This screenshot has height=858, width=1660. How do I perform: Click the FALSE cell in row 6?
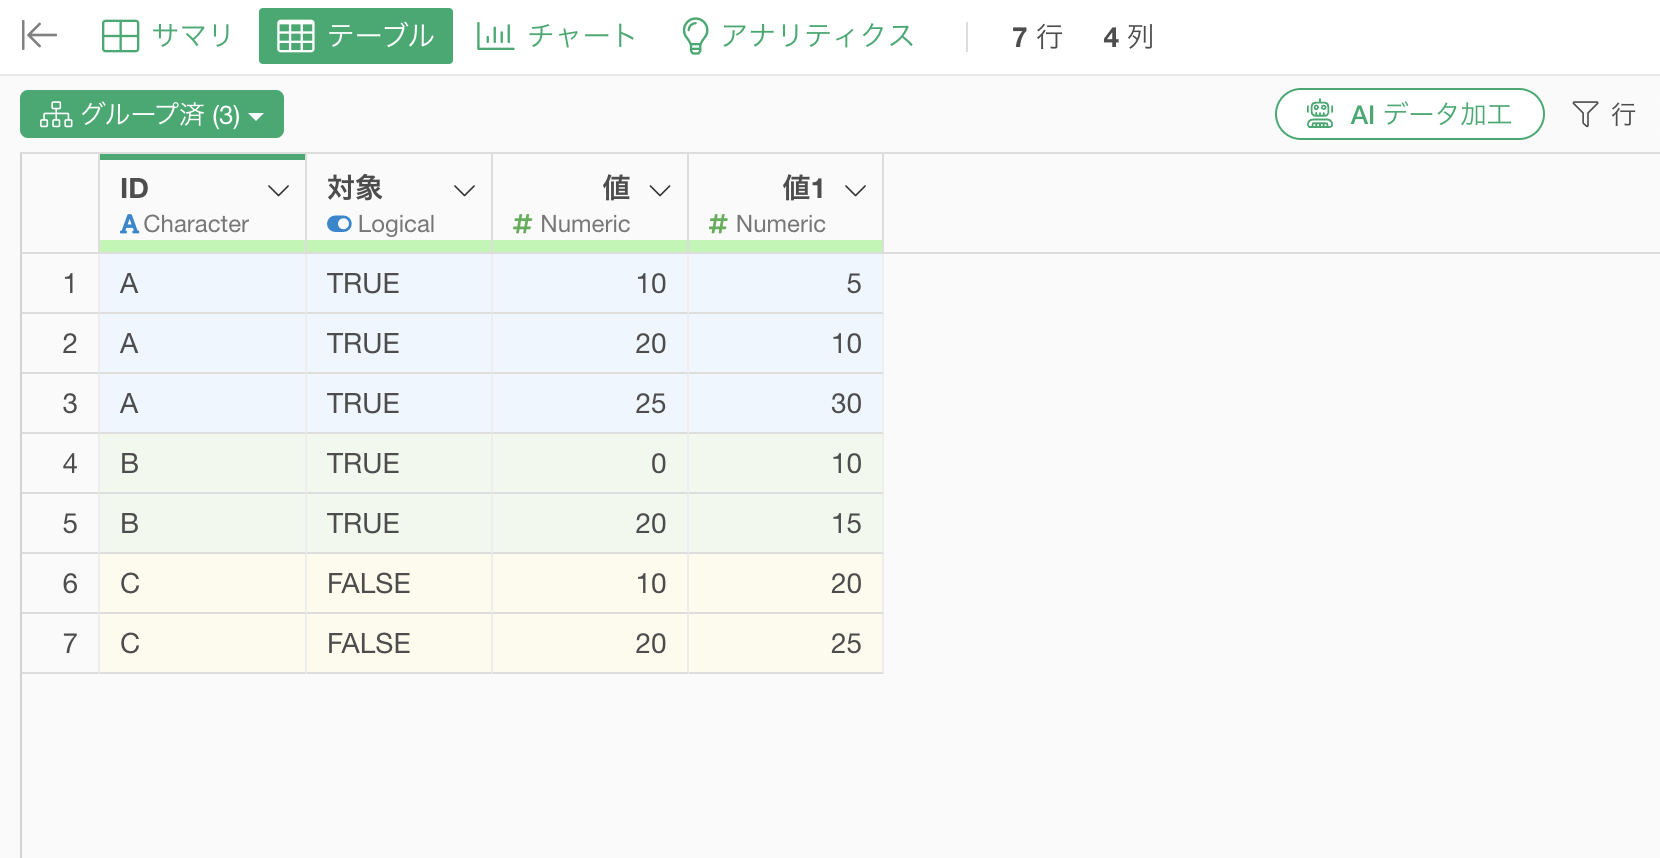pos(369,584)
